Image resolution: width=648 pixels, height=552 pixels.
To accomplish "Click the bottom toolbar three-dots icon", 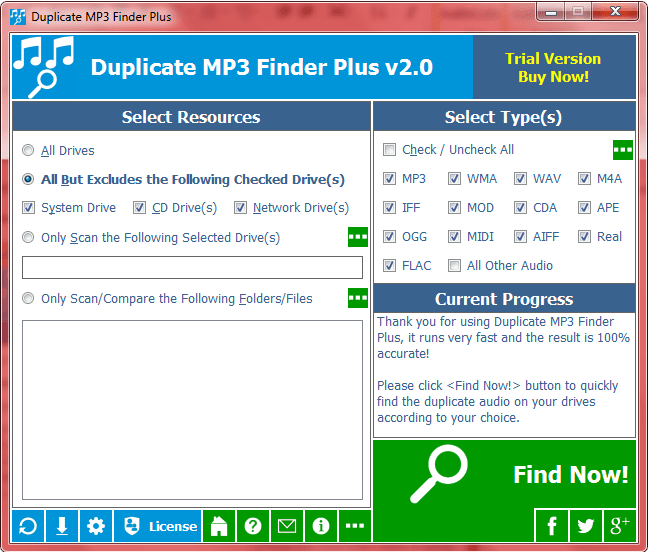I will tap(355, 526).
